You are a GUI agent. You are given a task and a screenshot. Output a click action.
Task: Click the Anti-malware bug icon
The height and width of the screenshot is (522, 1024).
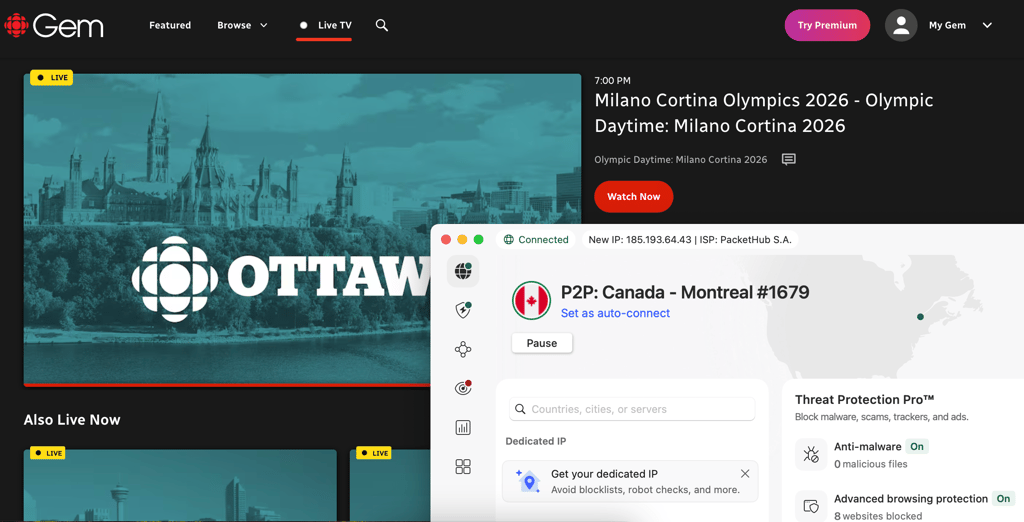(811, 455)
